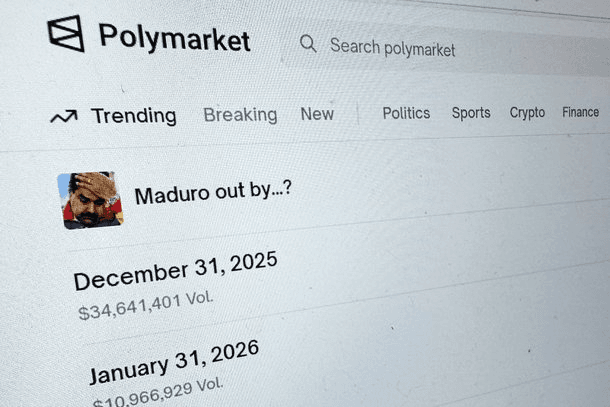
Task: Switch to the Breaking tab
Action: point(240,115)
